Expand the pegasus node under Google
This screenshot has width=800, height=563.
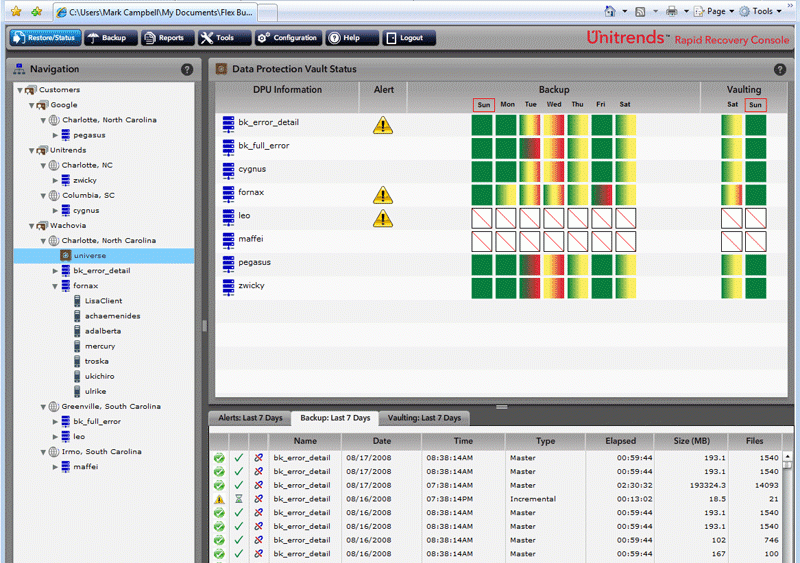point(55,135)
